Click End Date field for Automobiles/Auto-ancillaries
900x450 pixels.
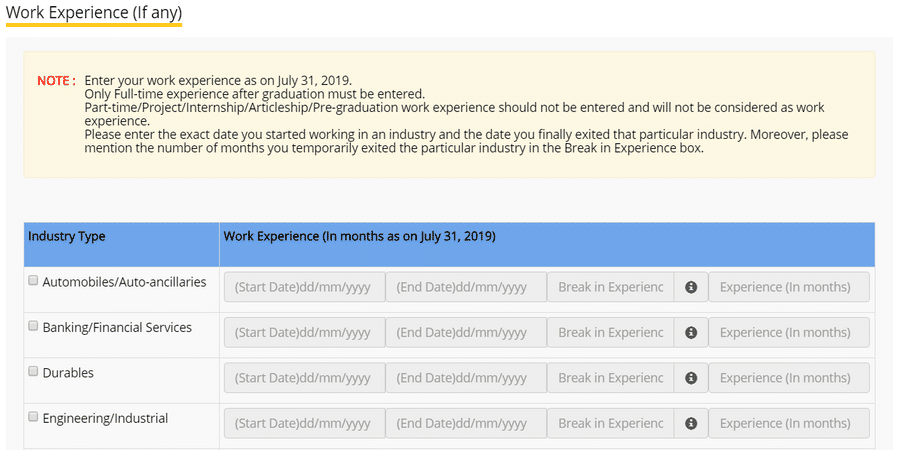pos(466,287)
